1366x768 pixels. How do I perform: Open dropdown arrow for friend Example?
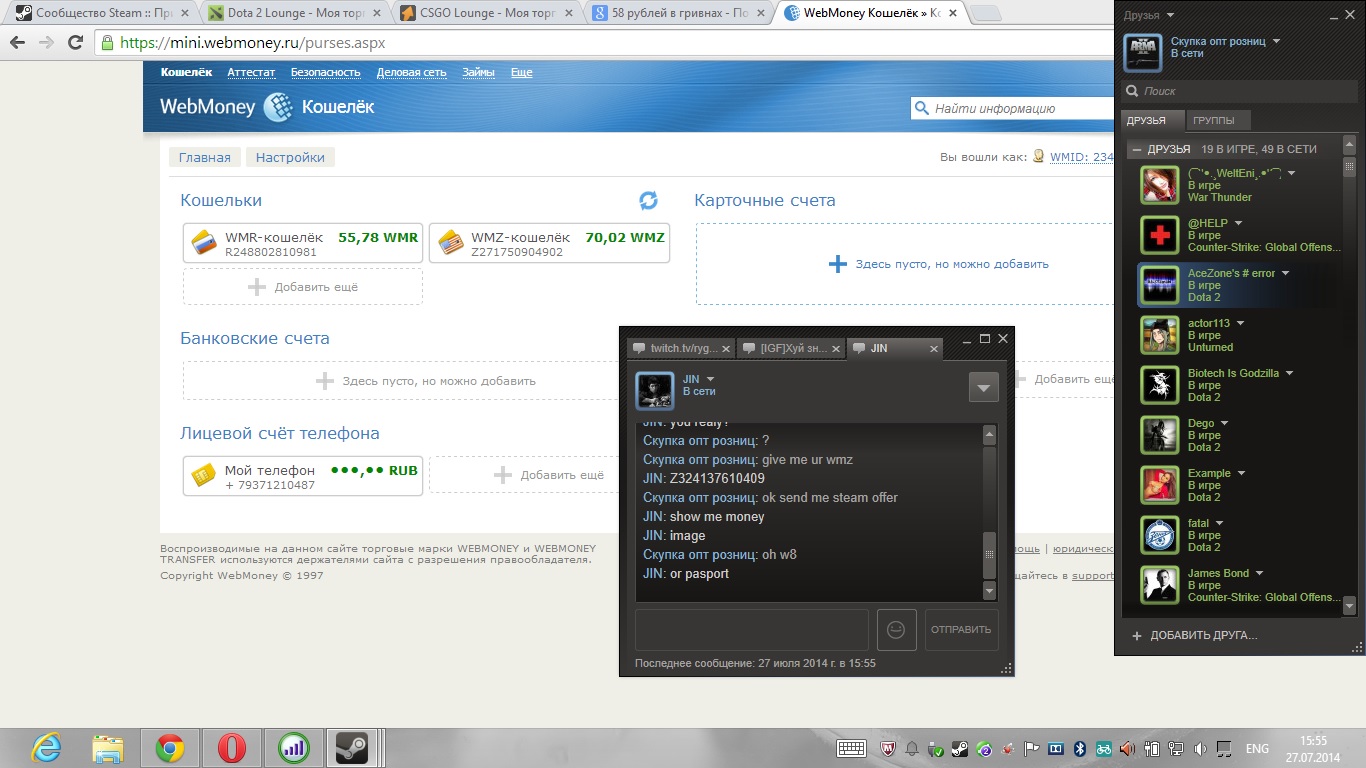[1241, 473]
